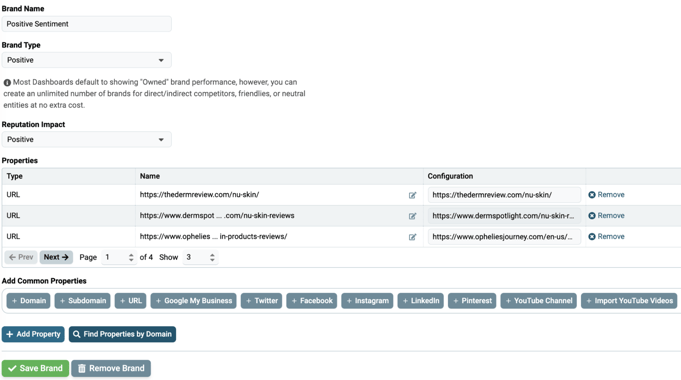Edit name of opheliesjourney URL property
This screenshot has width=681, height=380.
412,237
